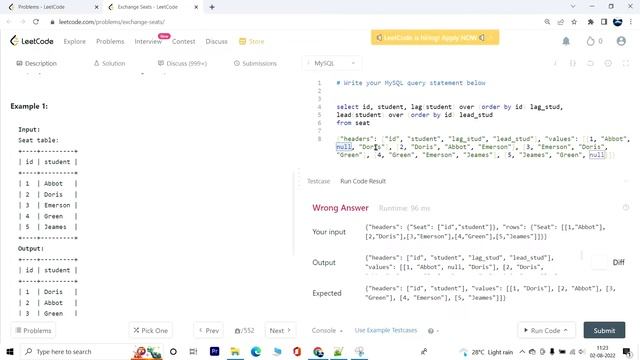The width and height of the screenshot is (640, 360).
Task: Click the braces format code icon
Action: pos(573,63)
